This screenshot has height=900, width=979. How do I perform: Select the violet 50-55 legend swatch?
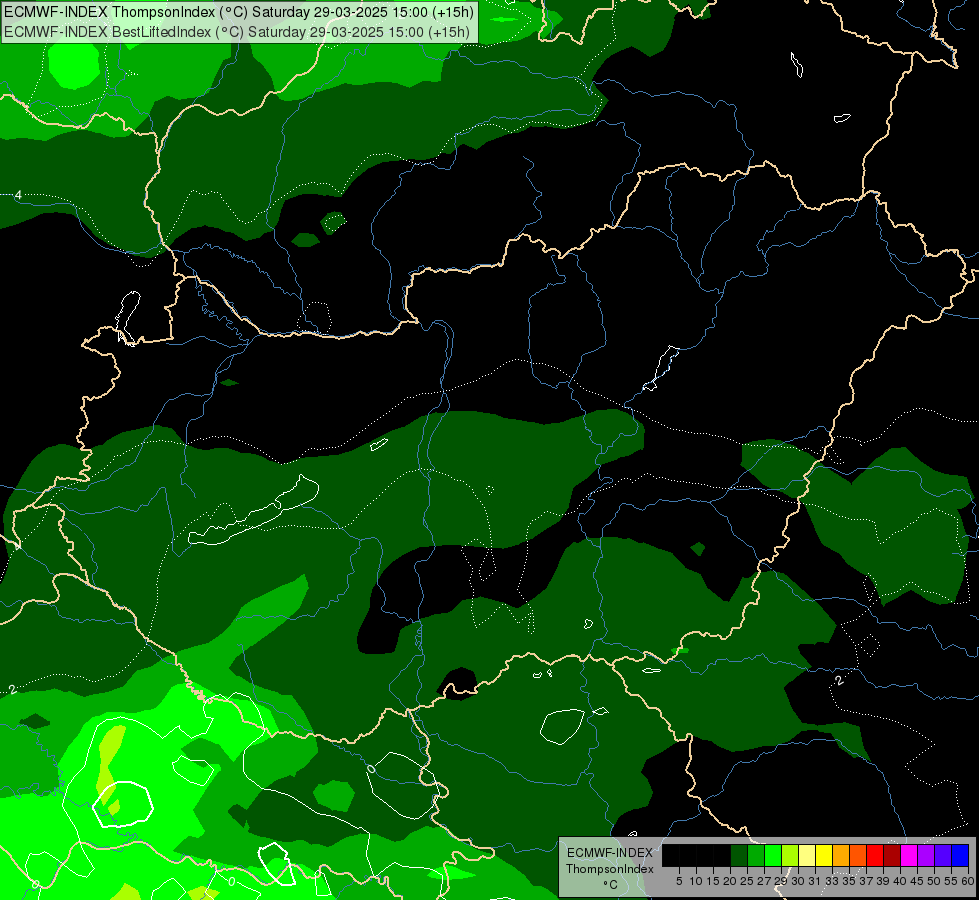coord(943,855)
